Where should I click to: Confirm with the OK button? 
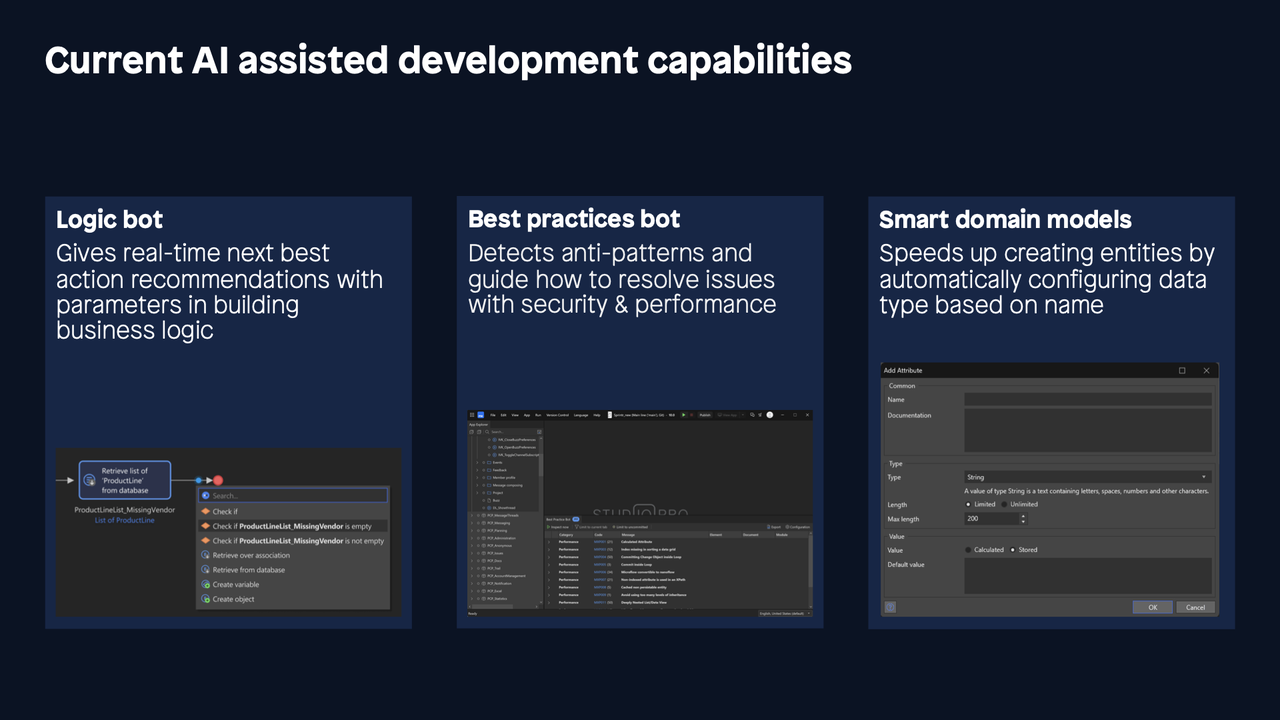1152,607
